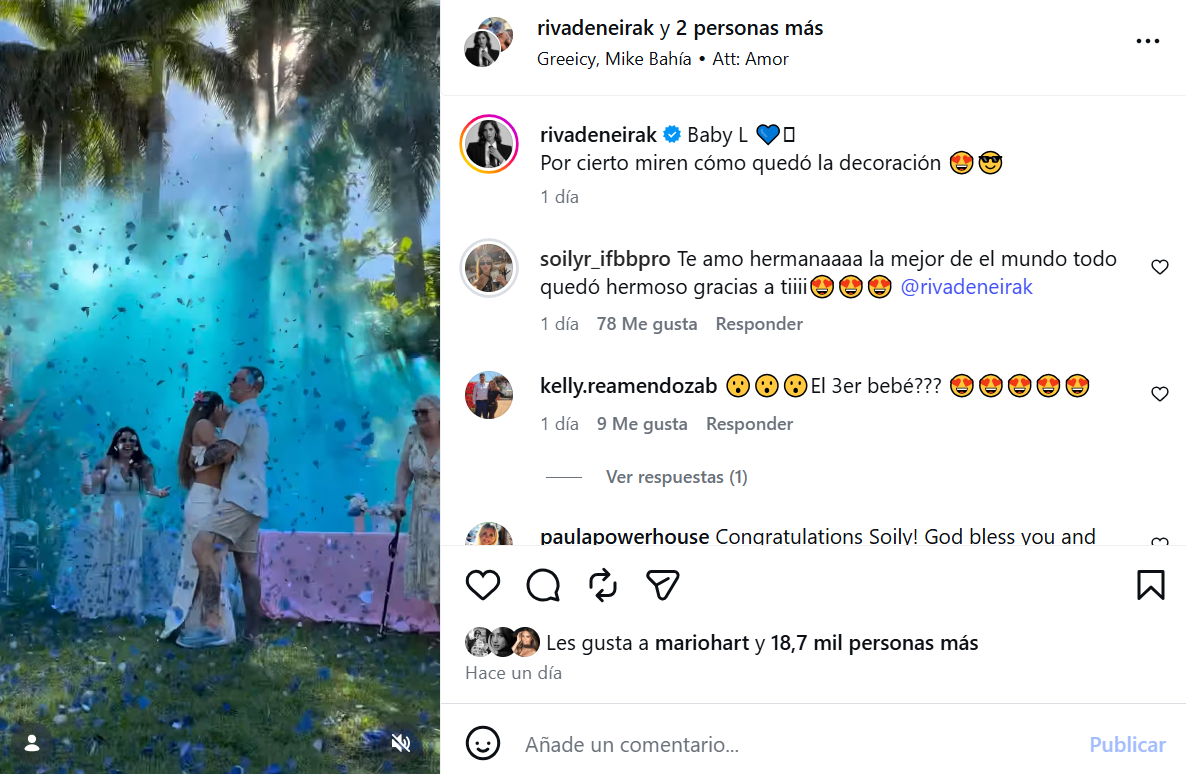
Task: Open '78 Me gusta' likes list
Action: click(x=646, y=323)
